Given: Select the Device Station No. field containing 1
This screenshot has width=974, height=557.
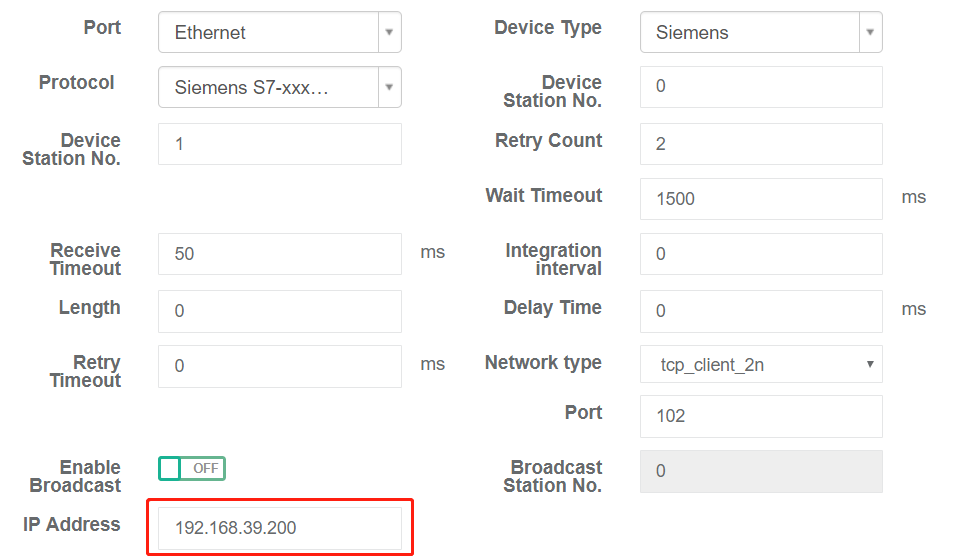Looking at the screenshot, I should [x=279, y=144].
